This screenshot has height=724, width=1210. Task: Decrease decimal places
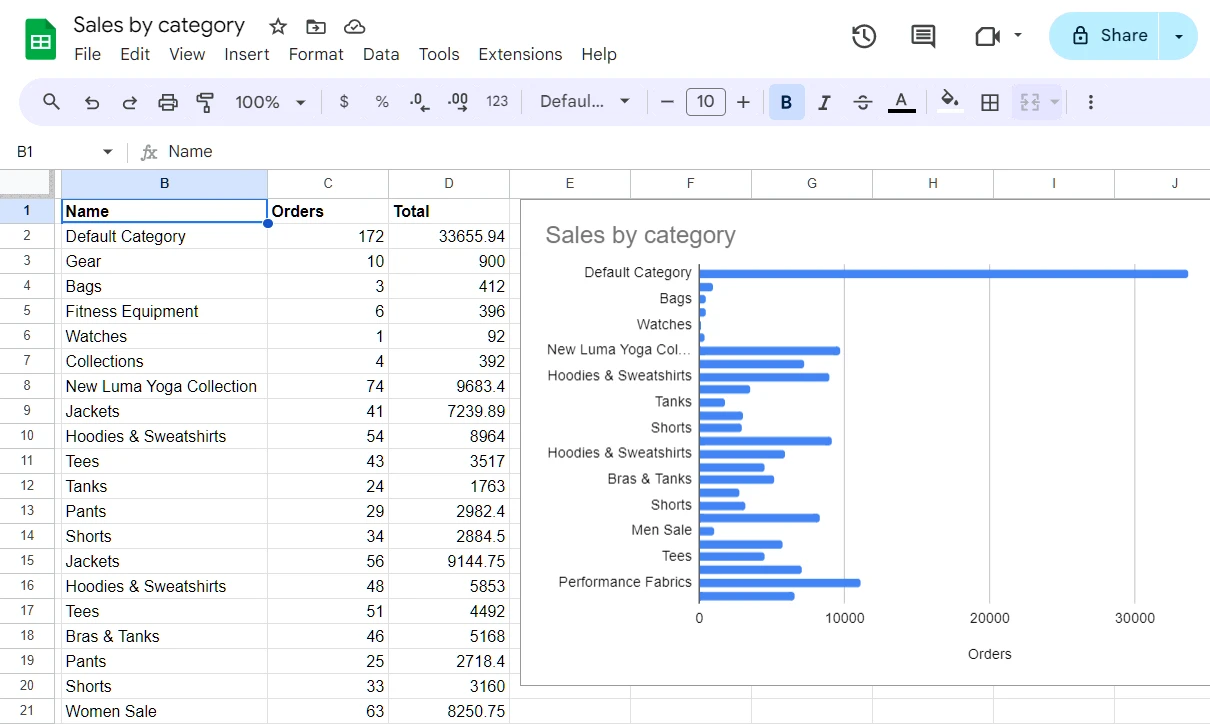418,101
